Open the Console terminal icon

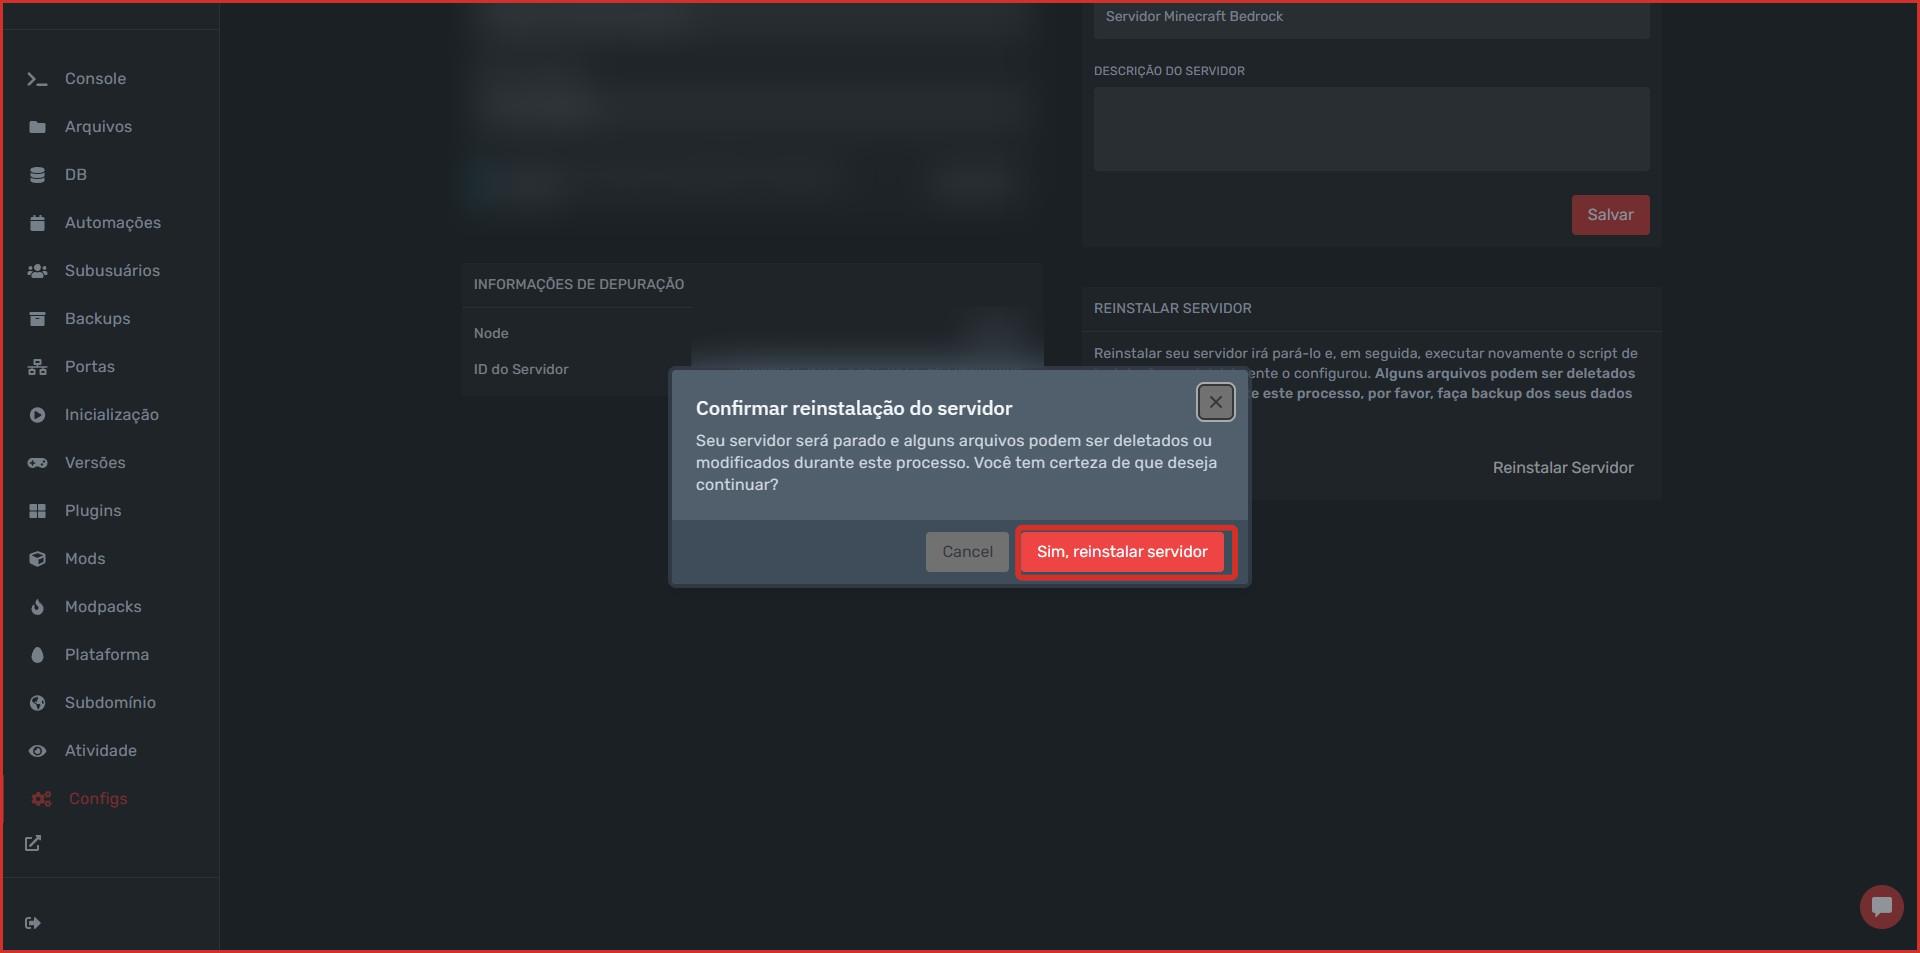37,79
